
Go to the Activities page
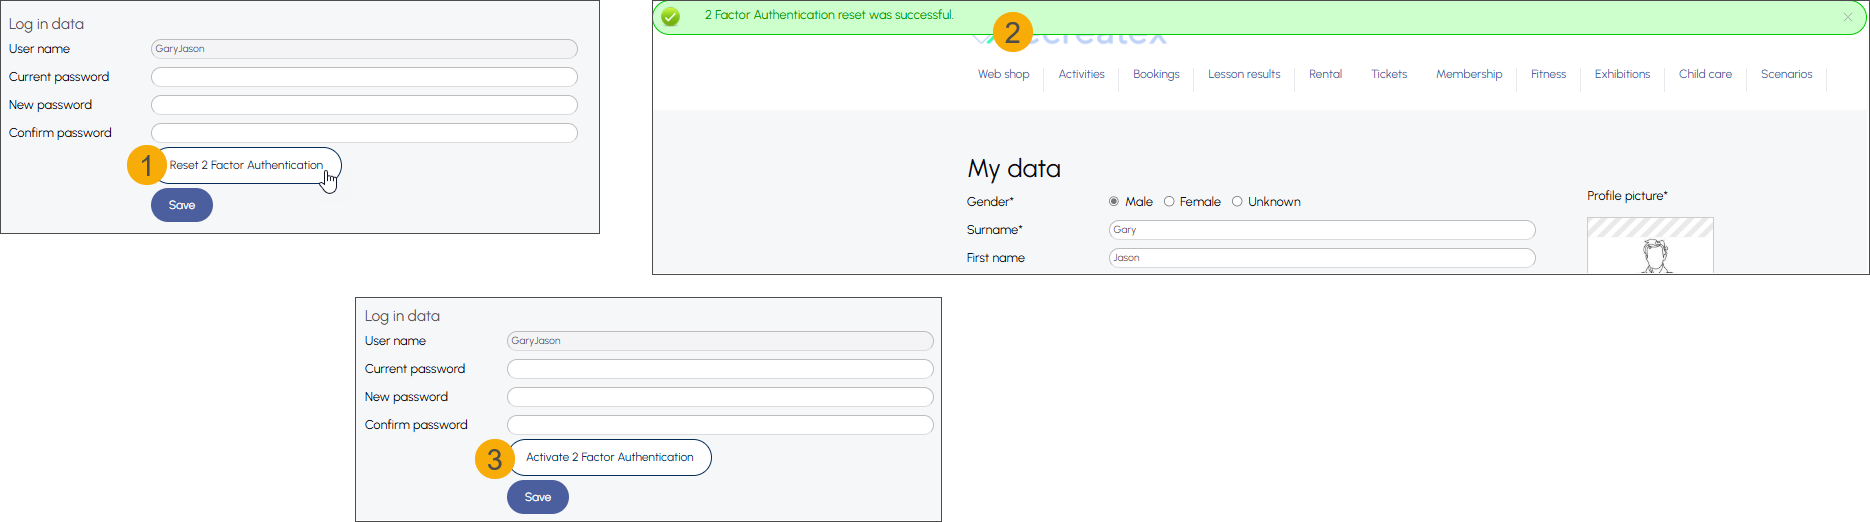[x=1081, y=74]
